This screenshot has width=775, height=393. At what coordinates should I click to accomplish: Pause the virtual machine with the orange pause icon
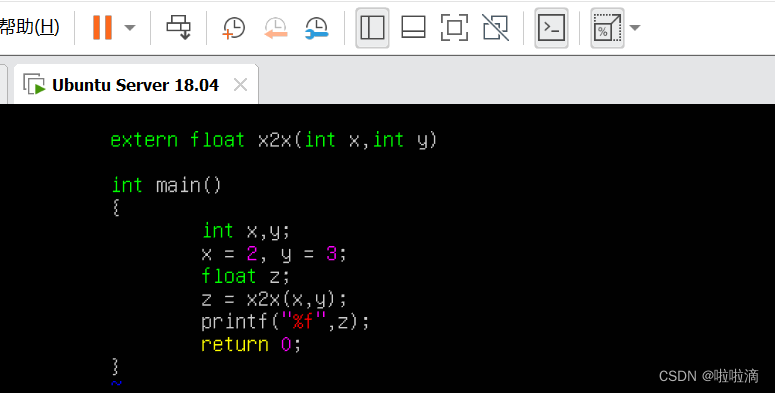102,27
